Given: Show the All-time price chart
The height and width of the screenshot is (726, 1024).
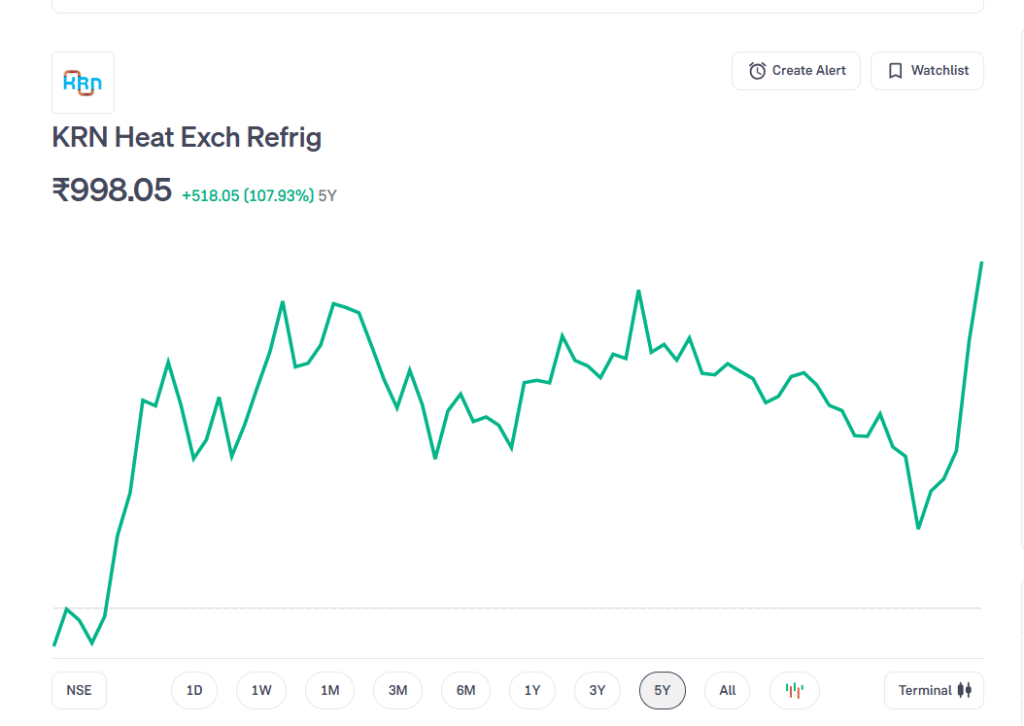Looking at the screenshot, I should pos(727,690).
